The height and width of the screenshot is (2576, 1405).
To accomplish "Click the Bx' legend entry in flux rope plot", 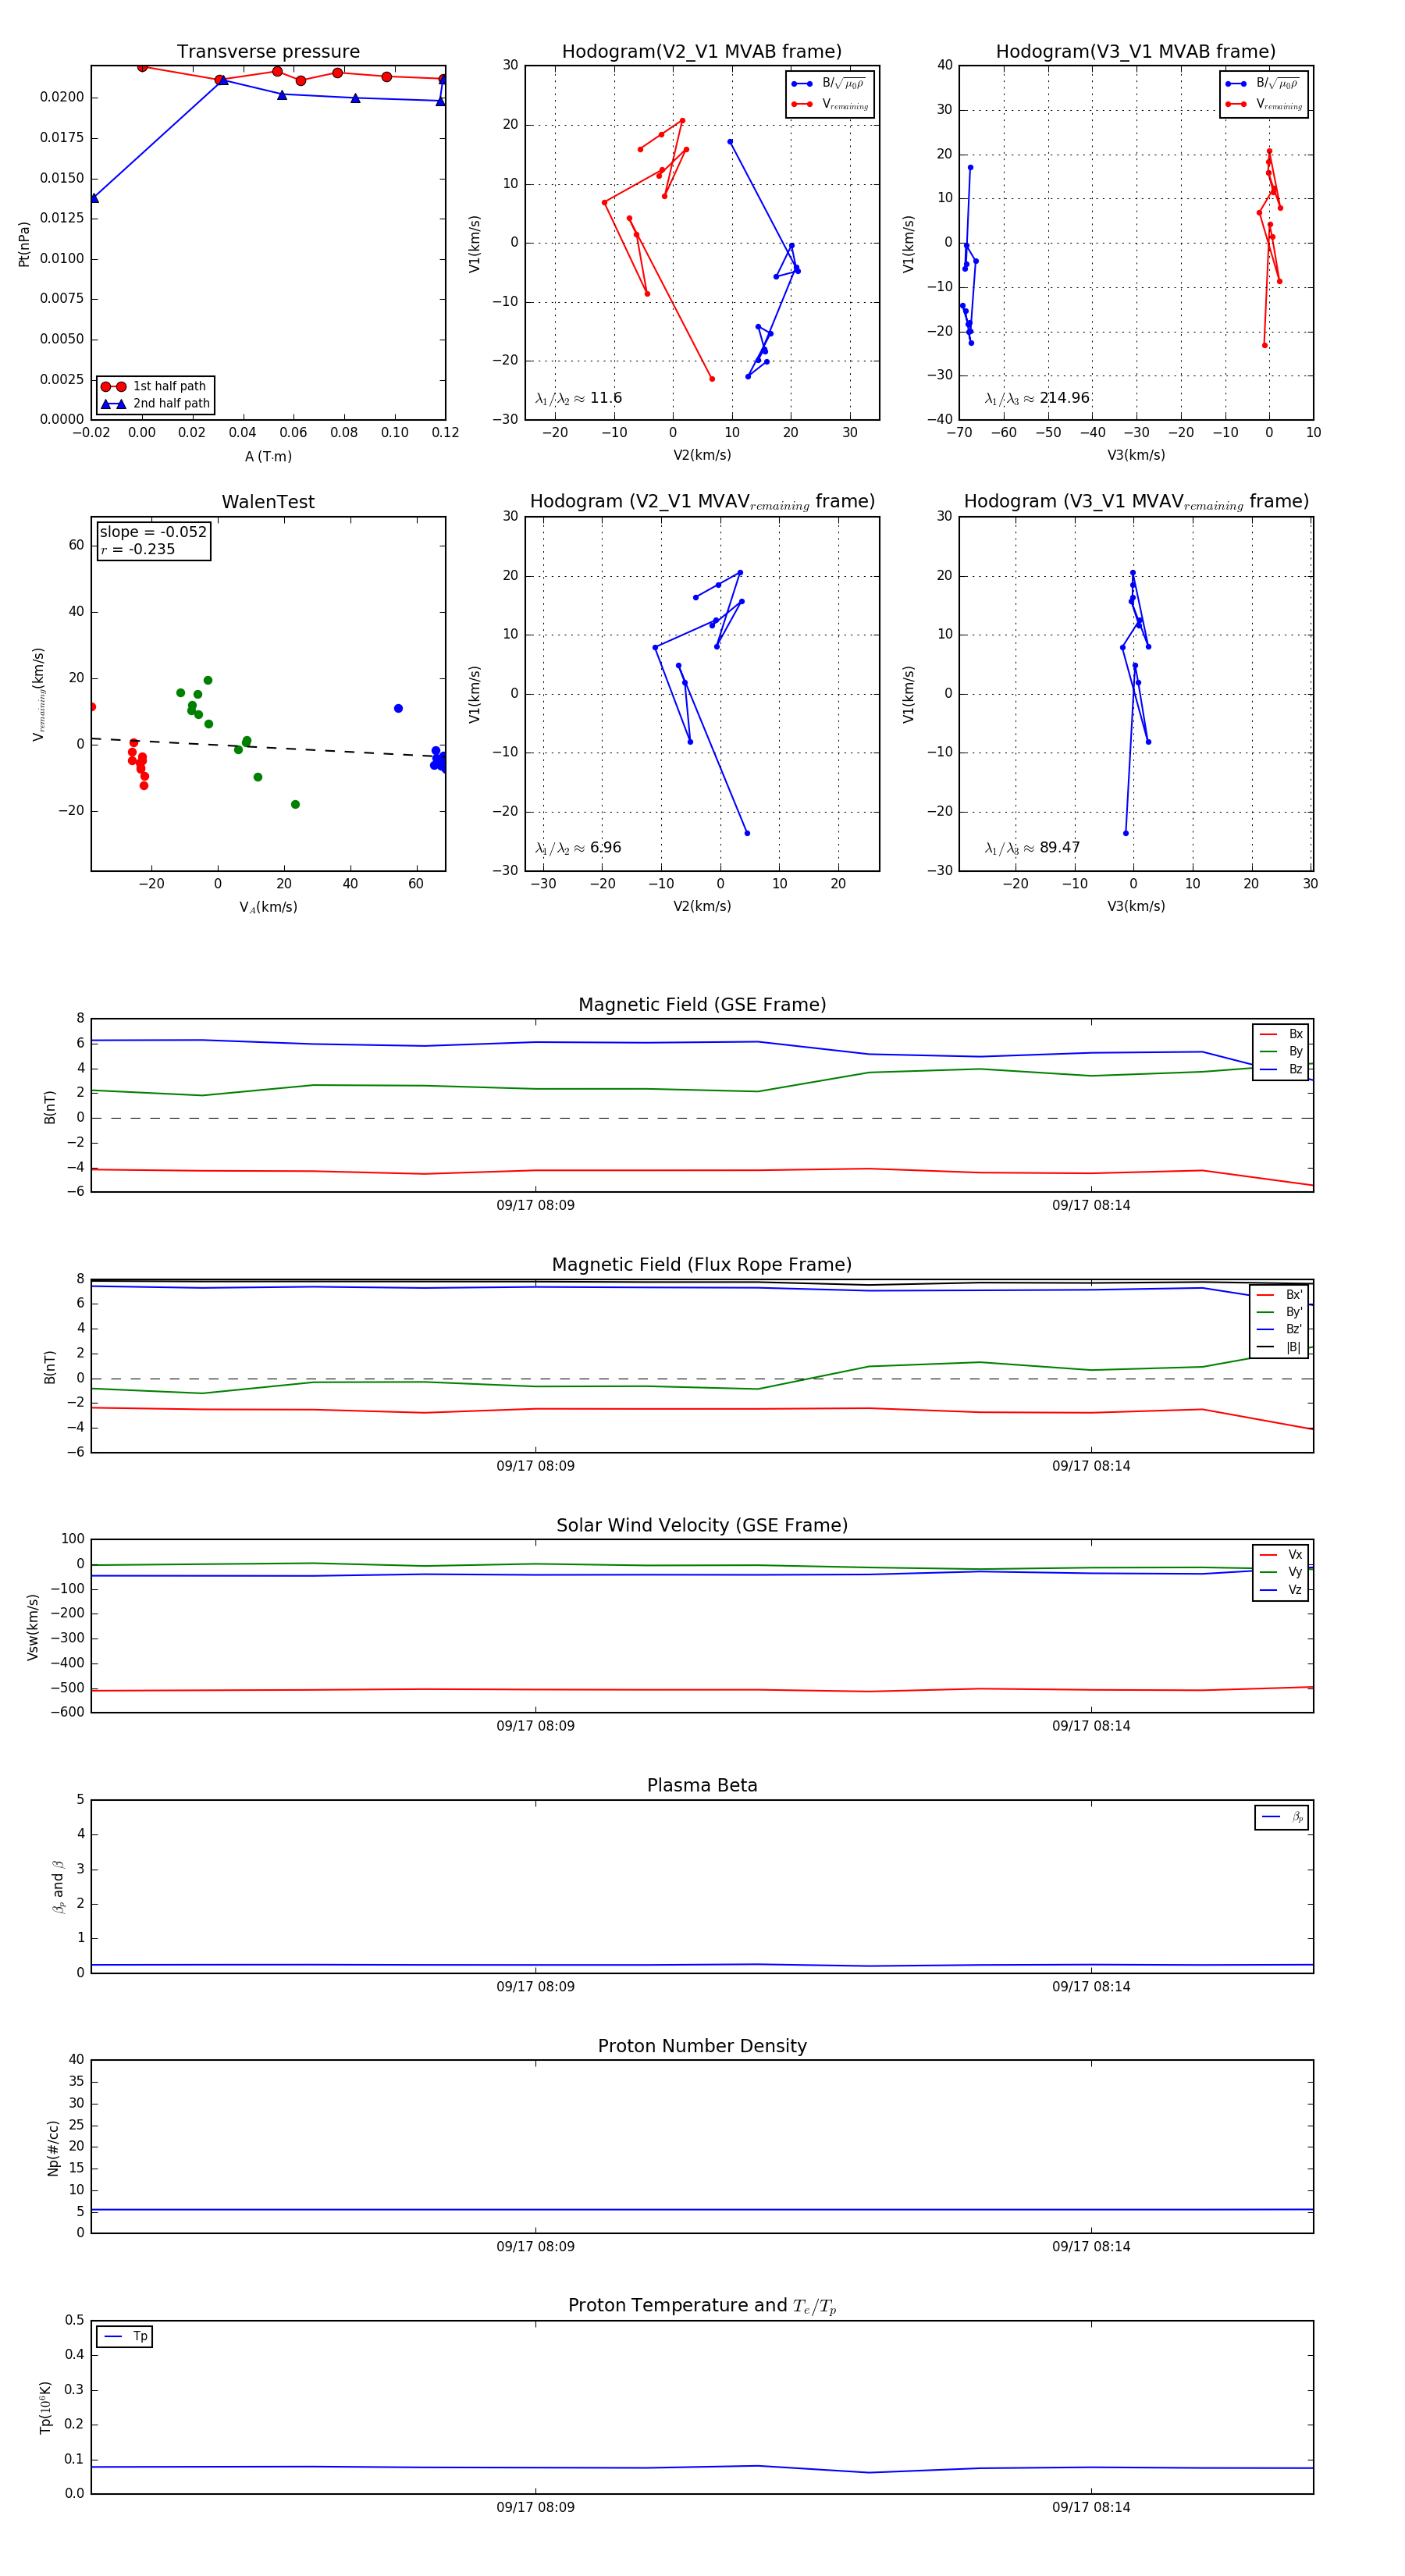I will click(x=1280, y=1294).
